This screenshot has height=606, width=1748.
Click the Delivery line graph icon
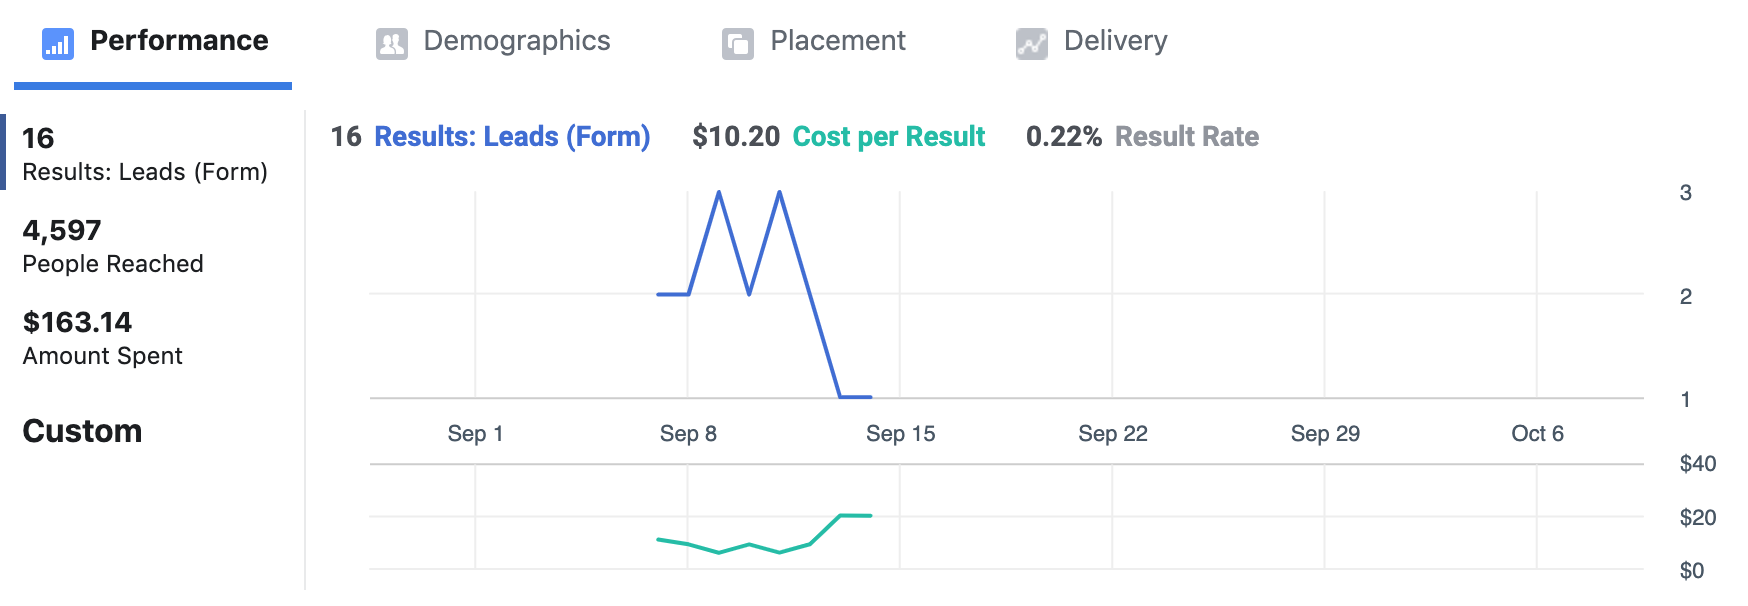point(1031,44)
